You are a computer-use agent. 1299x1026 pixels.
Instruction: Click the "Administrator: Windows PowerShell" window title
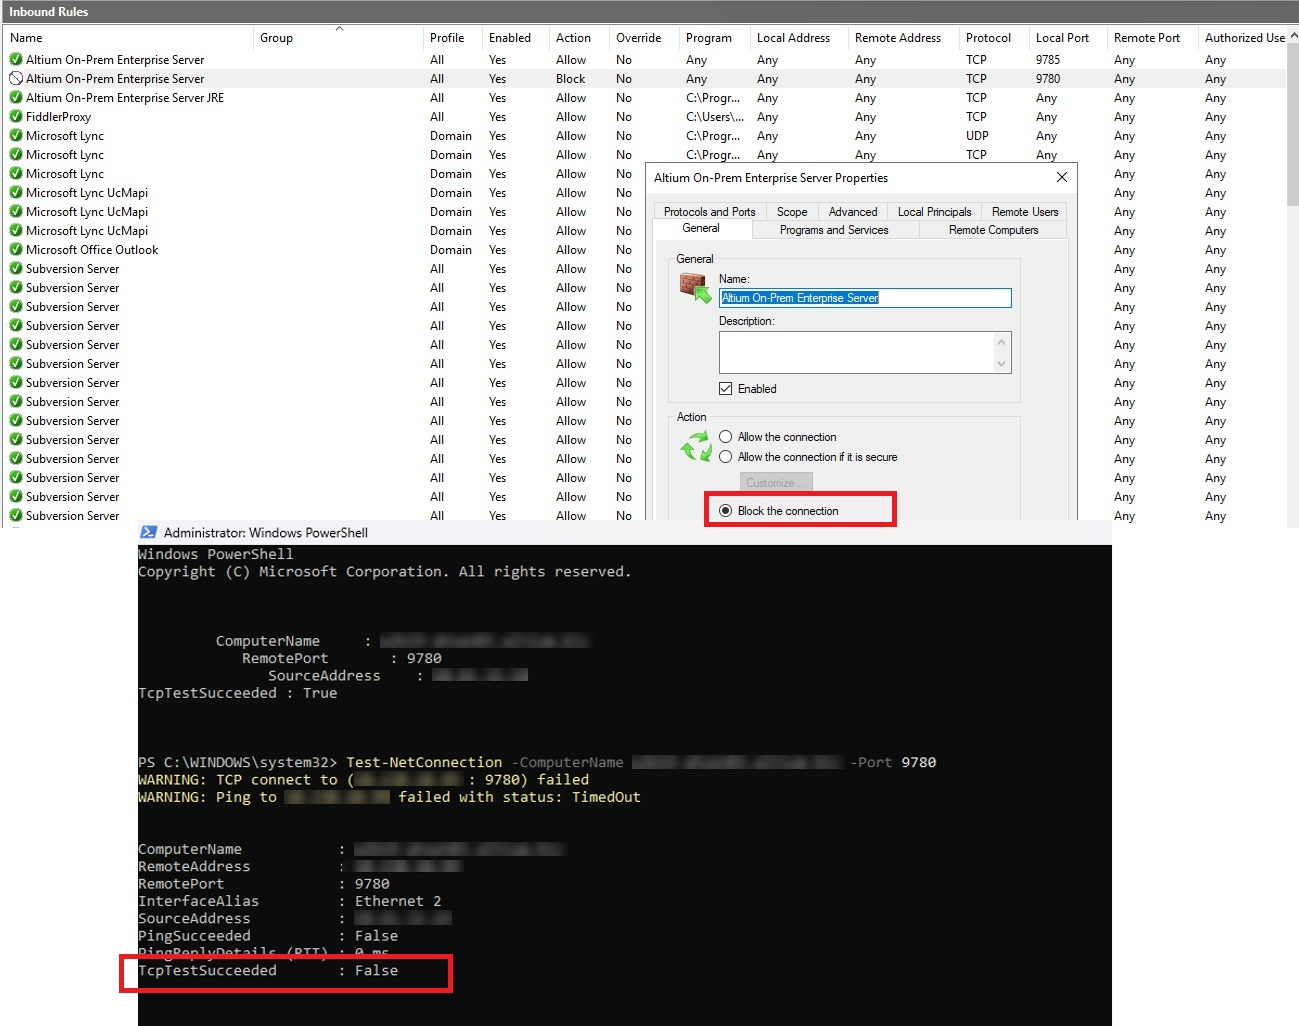pyautogui.click(x=266, y=533)
